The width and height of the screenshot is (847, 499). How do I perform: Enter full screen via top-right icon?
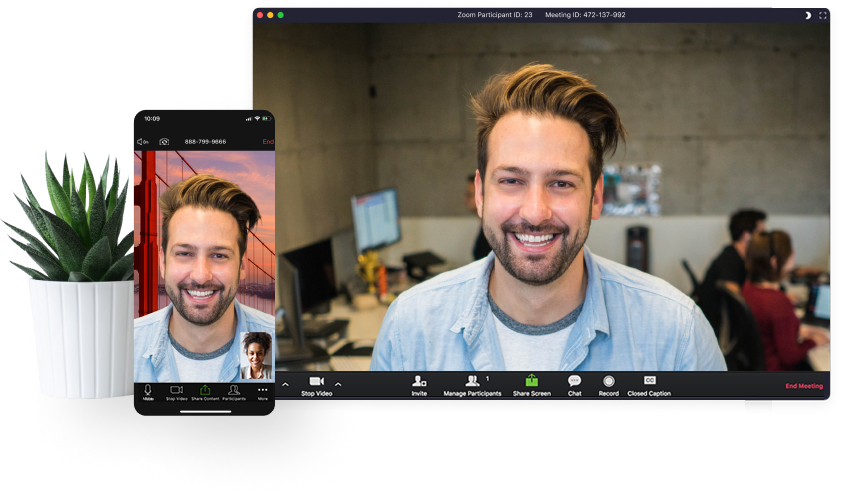pyautogui.click(x=823, y=15)
